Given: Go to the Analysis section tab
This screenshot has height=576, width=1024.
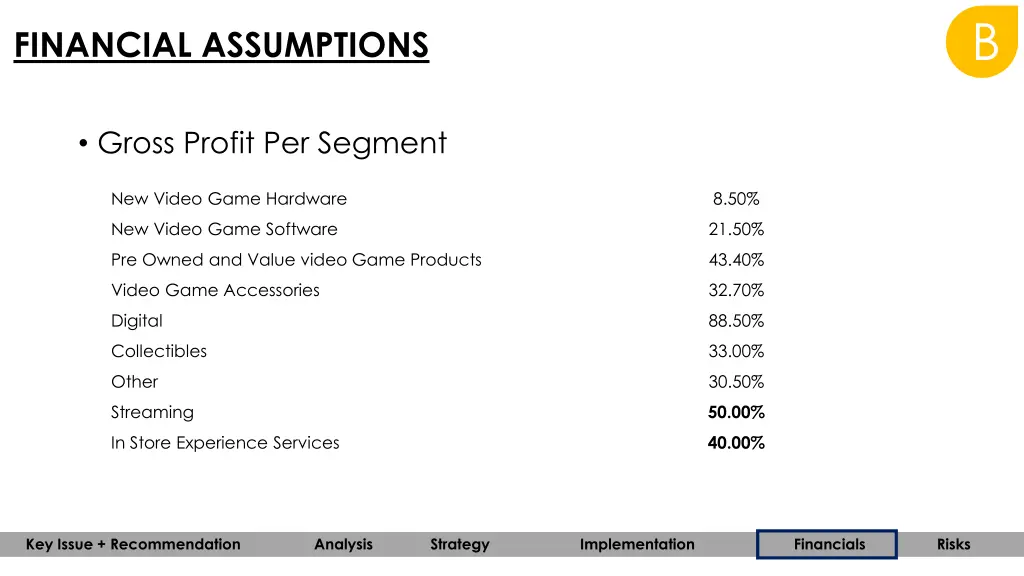Looking at the screenshot, I should point(344,544).
